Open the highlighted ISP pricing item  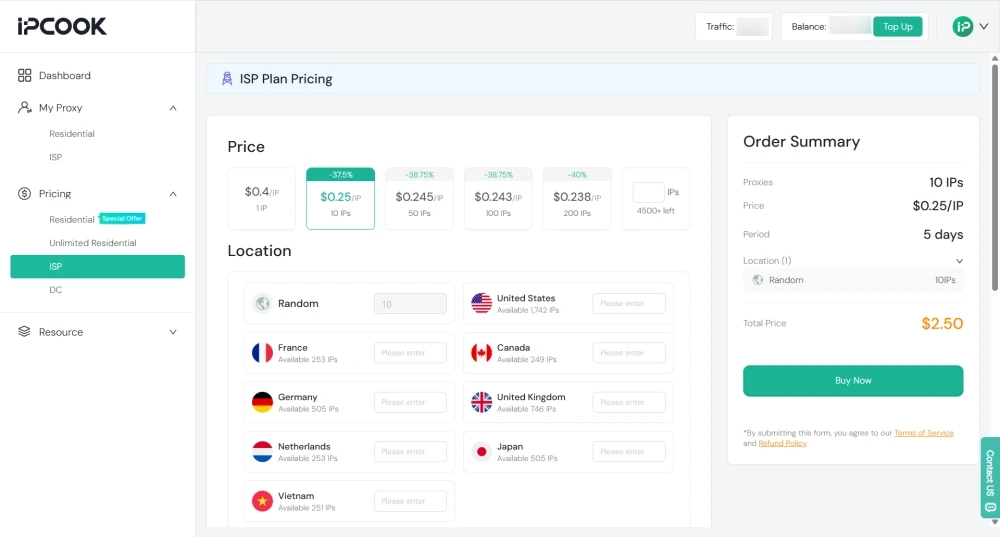coord(98,267)
